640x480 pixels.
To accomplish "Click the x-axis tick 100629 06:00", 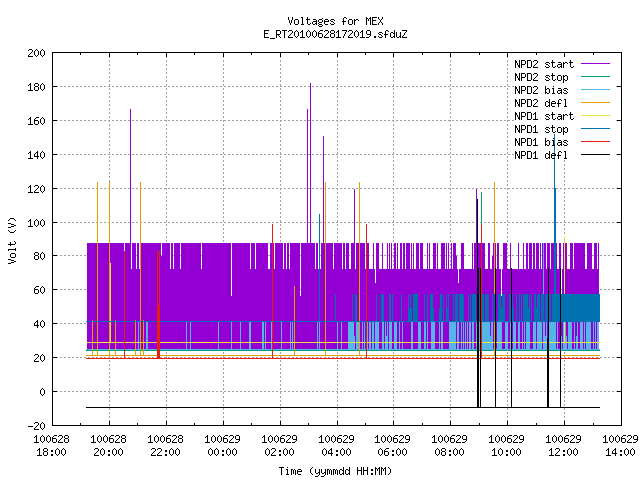I will [393, 446].
